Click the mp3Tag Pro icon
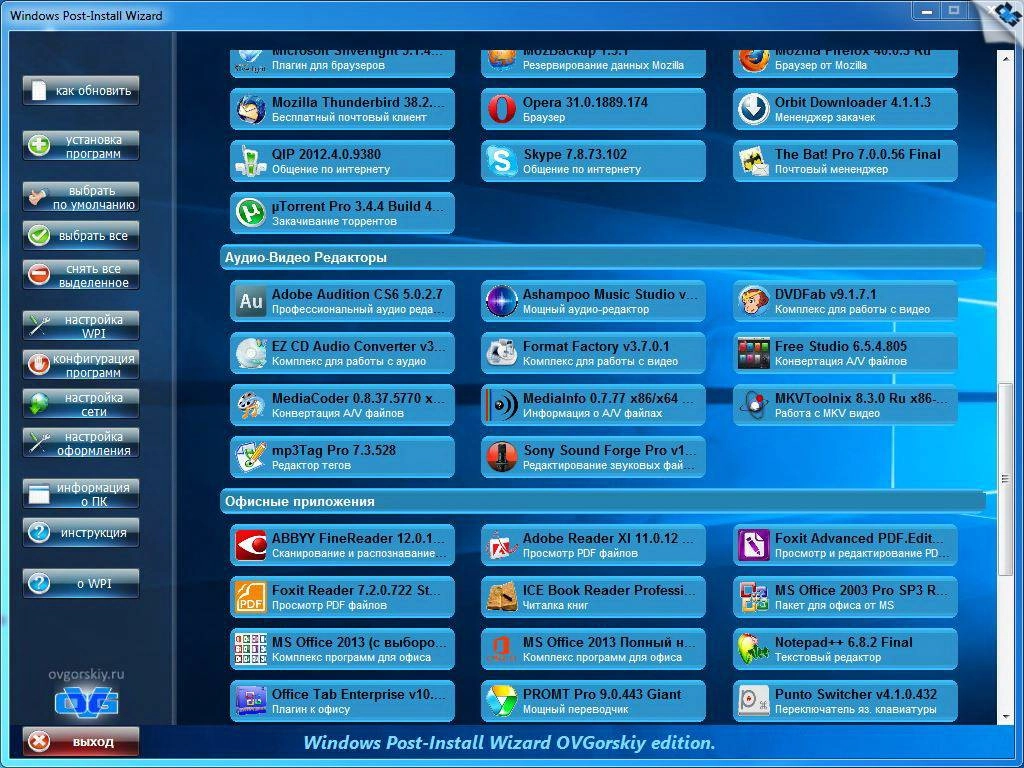This screenshot has width=1024, height=768. pyautogui.click(x=250, y=457)
